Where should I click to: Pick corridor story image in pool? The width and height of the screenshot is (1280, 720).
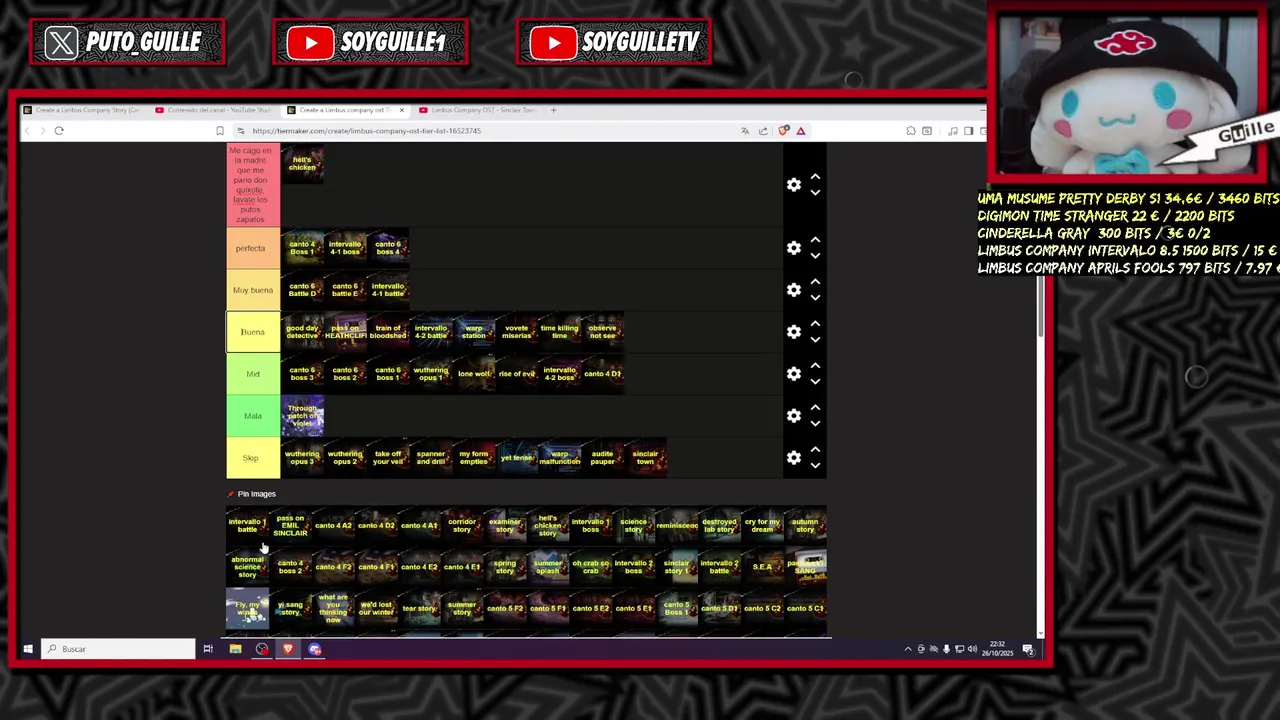click(462, 525)
